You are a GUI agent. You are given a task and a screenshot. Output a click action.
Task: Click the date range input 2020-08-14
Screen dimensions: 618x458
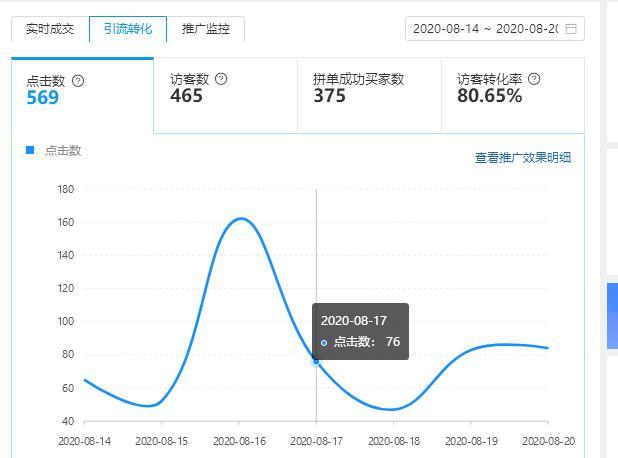click(x=495, y=29)
